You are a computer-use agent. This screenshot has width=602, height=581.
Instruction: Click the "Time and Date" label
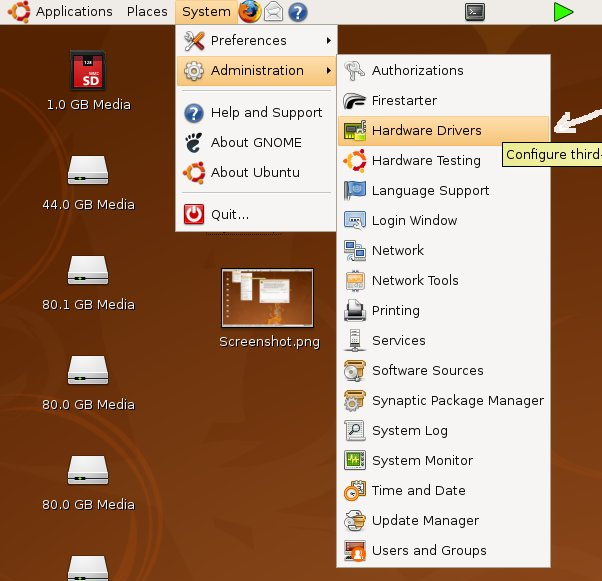click(418, 490)
